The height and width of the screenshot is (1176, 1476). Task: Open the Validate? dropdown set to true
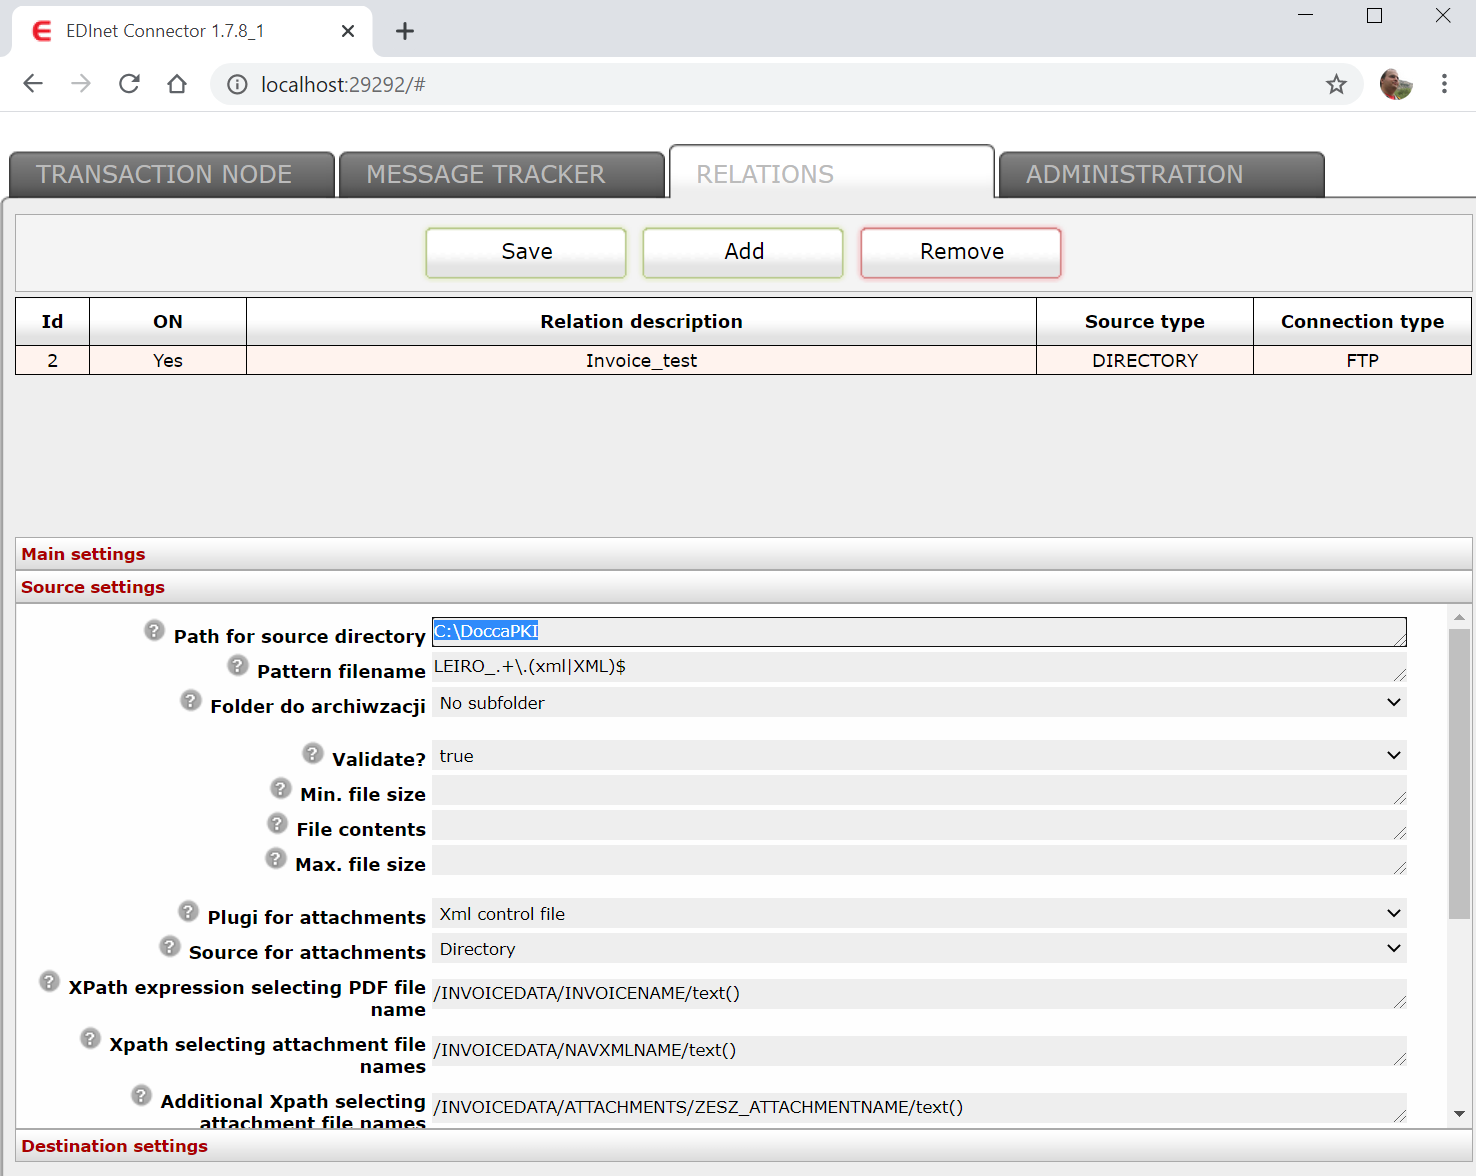[919, 756]
